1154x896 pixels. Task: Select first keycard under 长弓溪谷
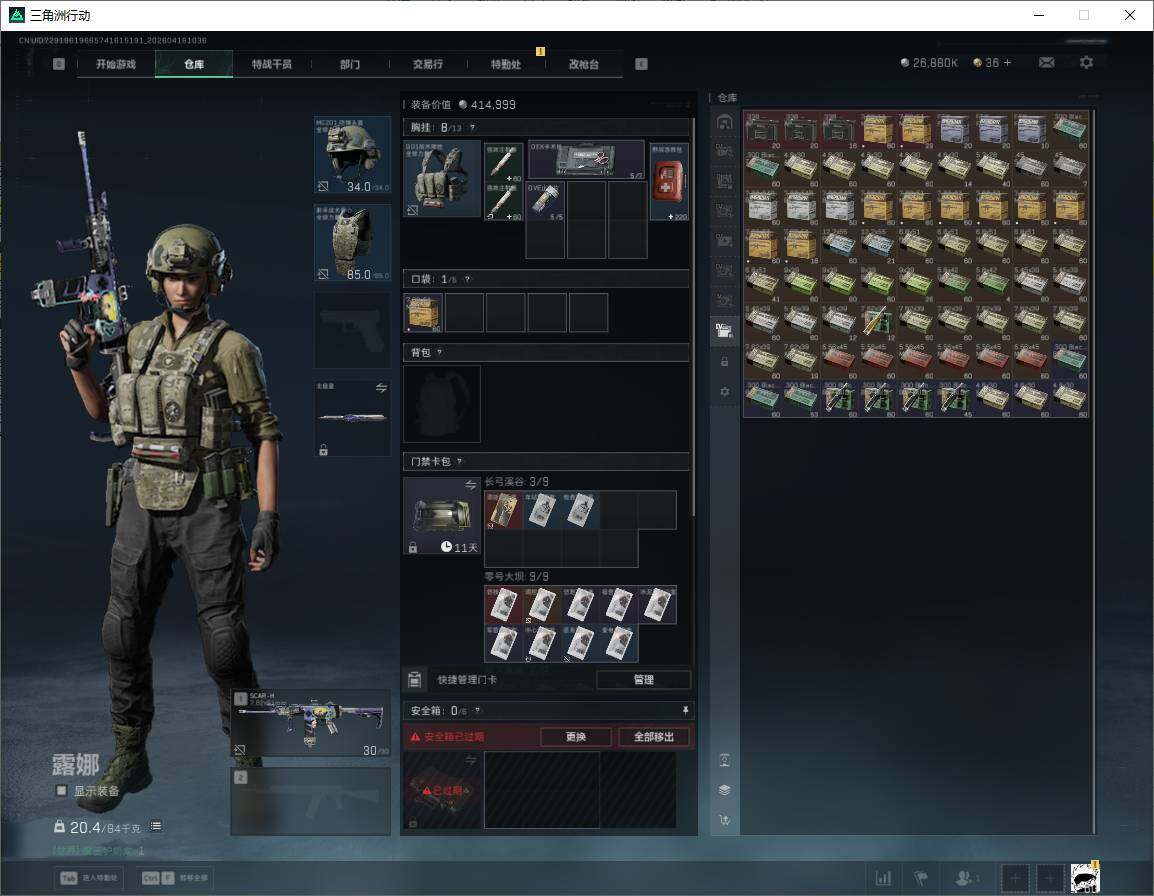click(503, 510)
